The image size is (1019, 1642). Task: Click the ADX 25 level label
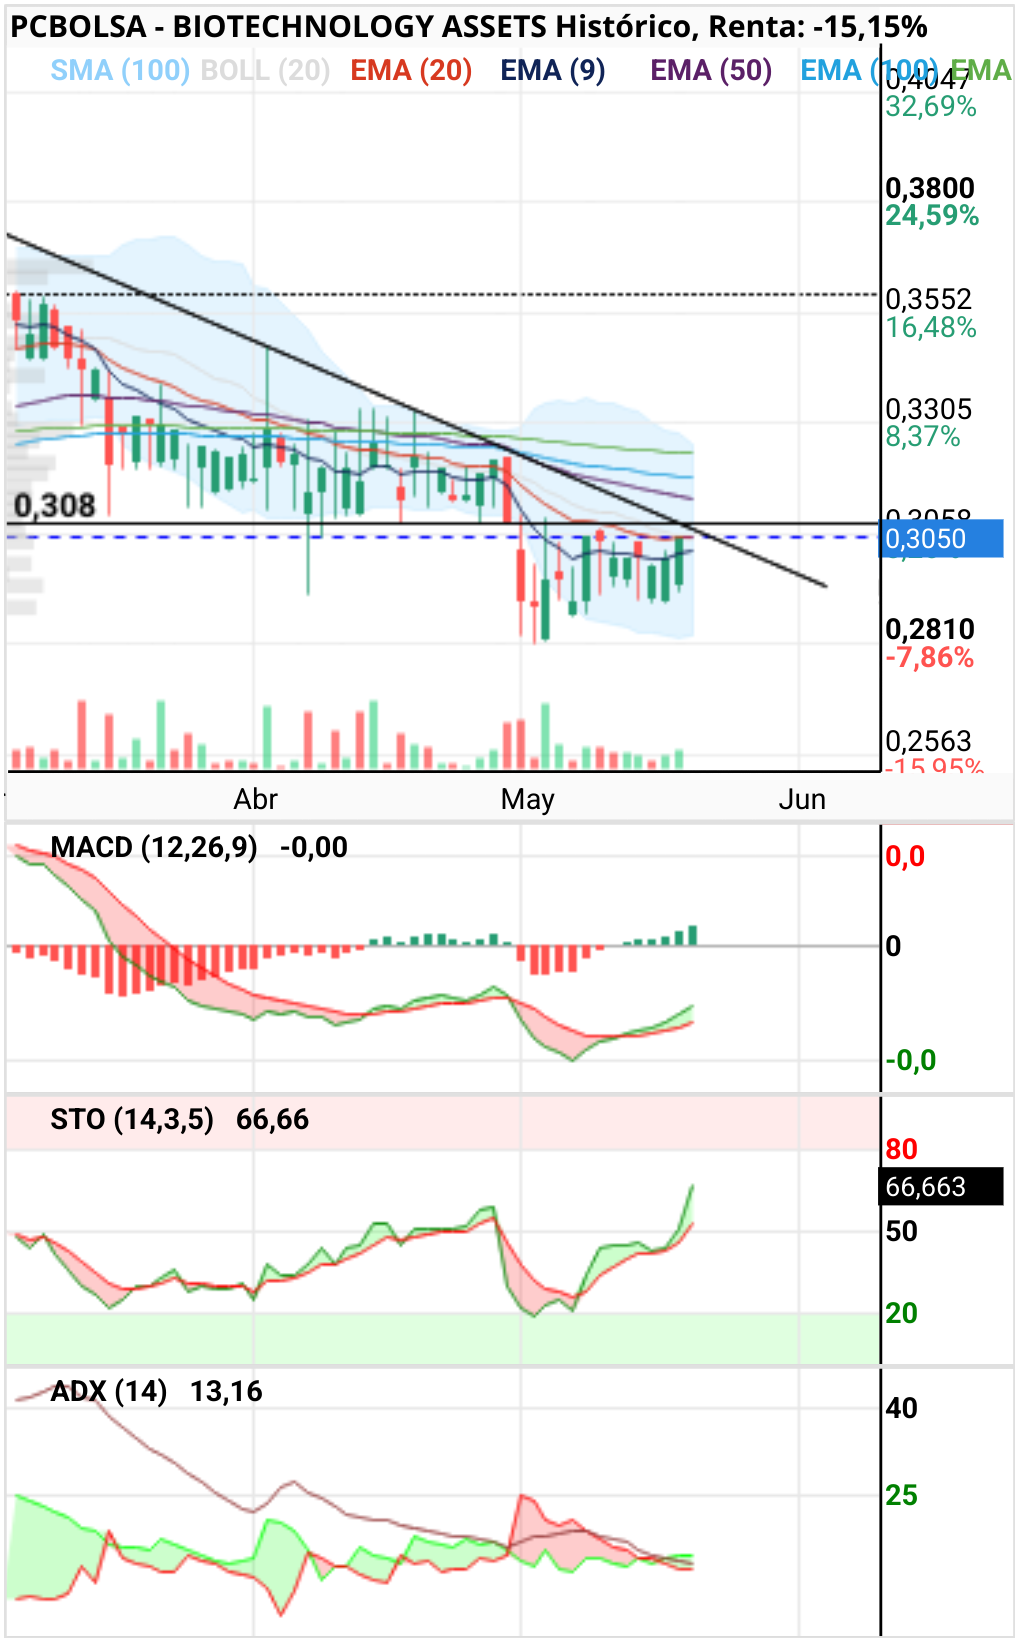[x=901, y=1495]
